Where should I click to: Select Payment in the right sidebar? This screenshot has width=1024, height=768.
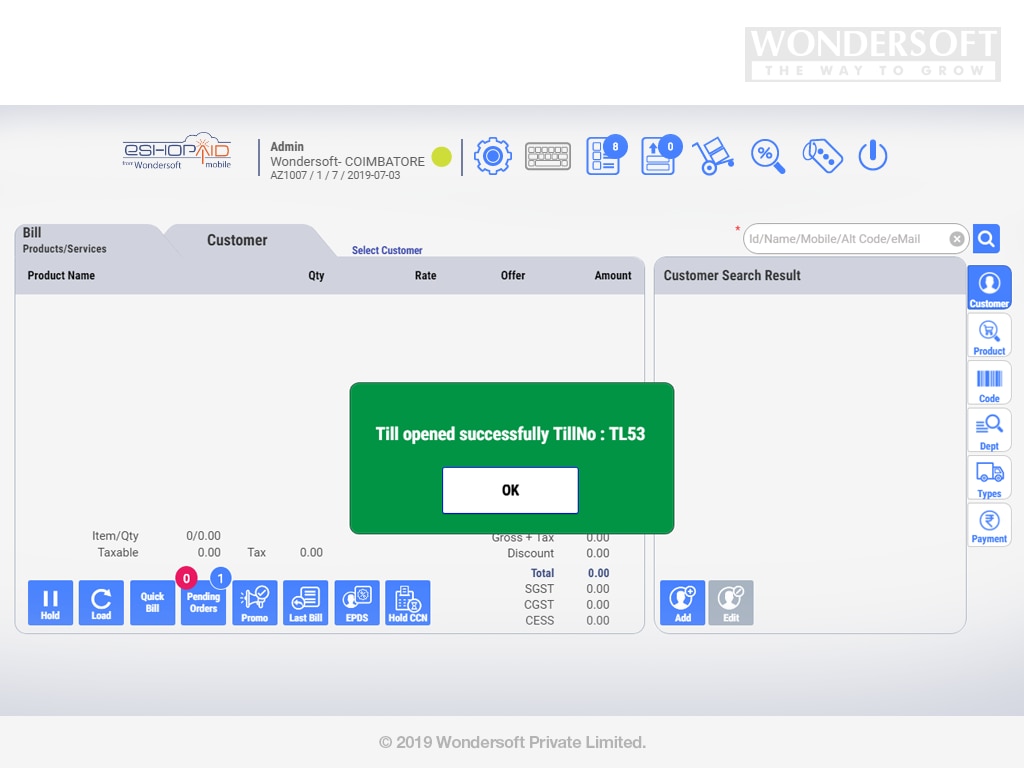point(989,525)
